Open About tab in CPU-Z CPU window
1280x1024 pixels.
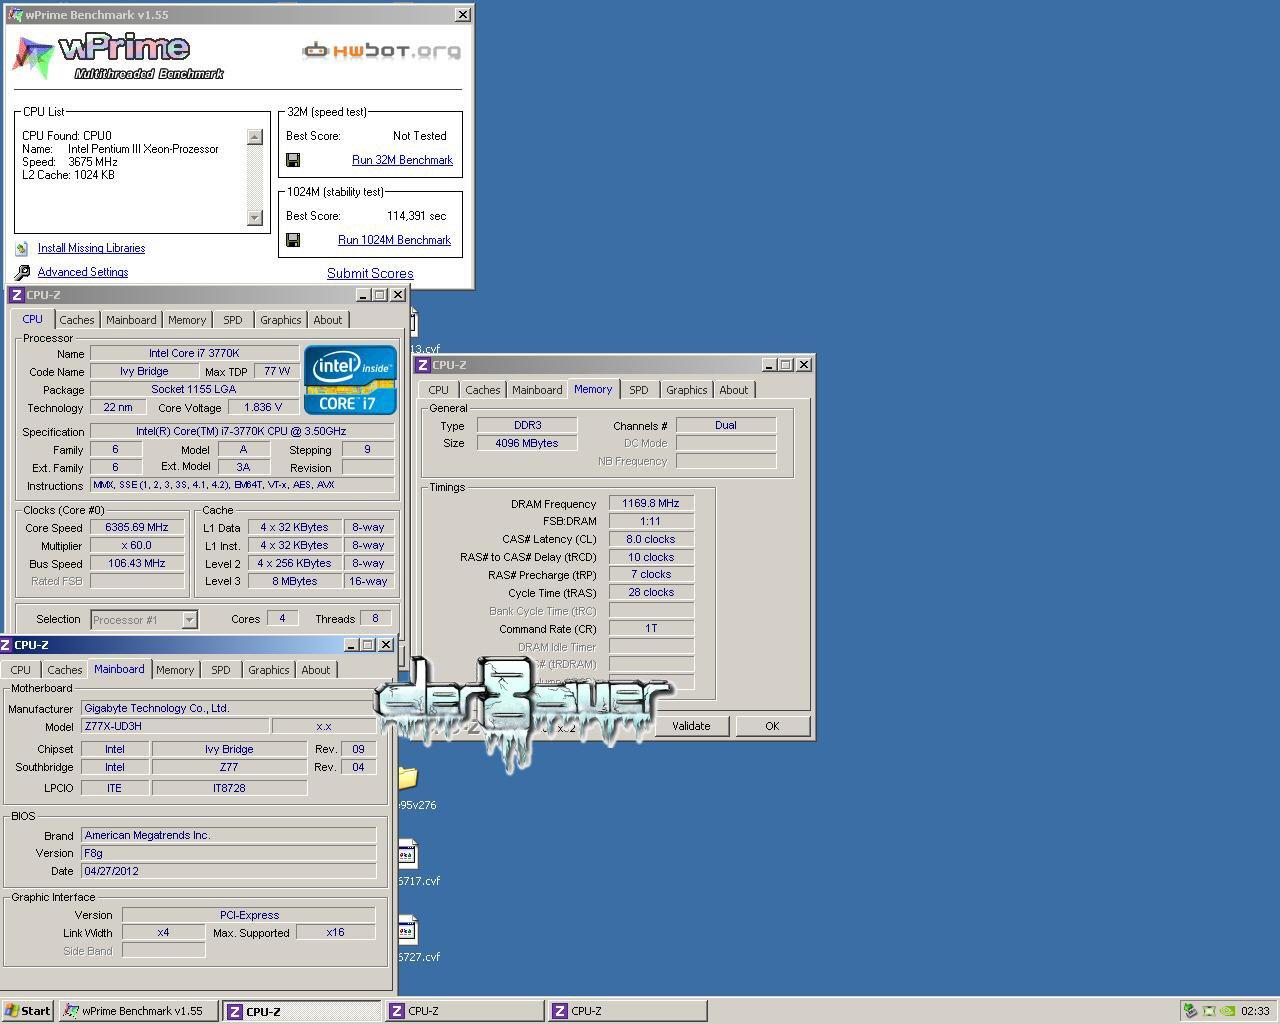[327, 320]
